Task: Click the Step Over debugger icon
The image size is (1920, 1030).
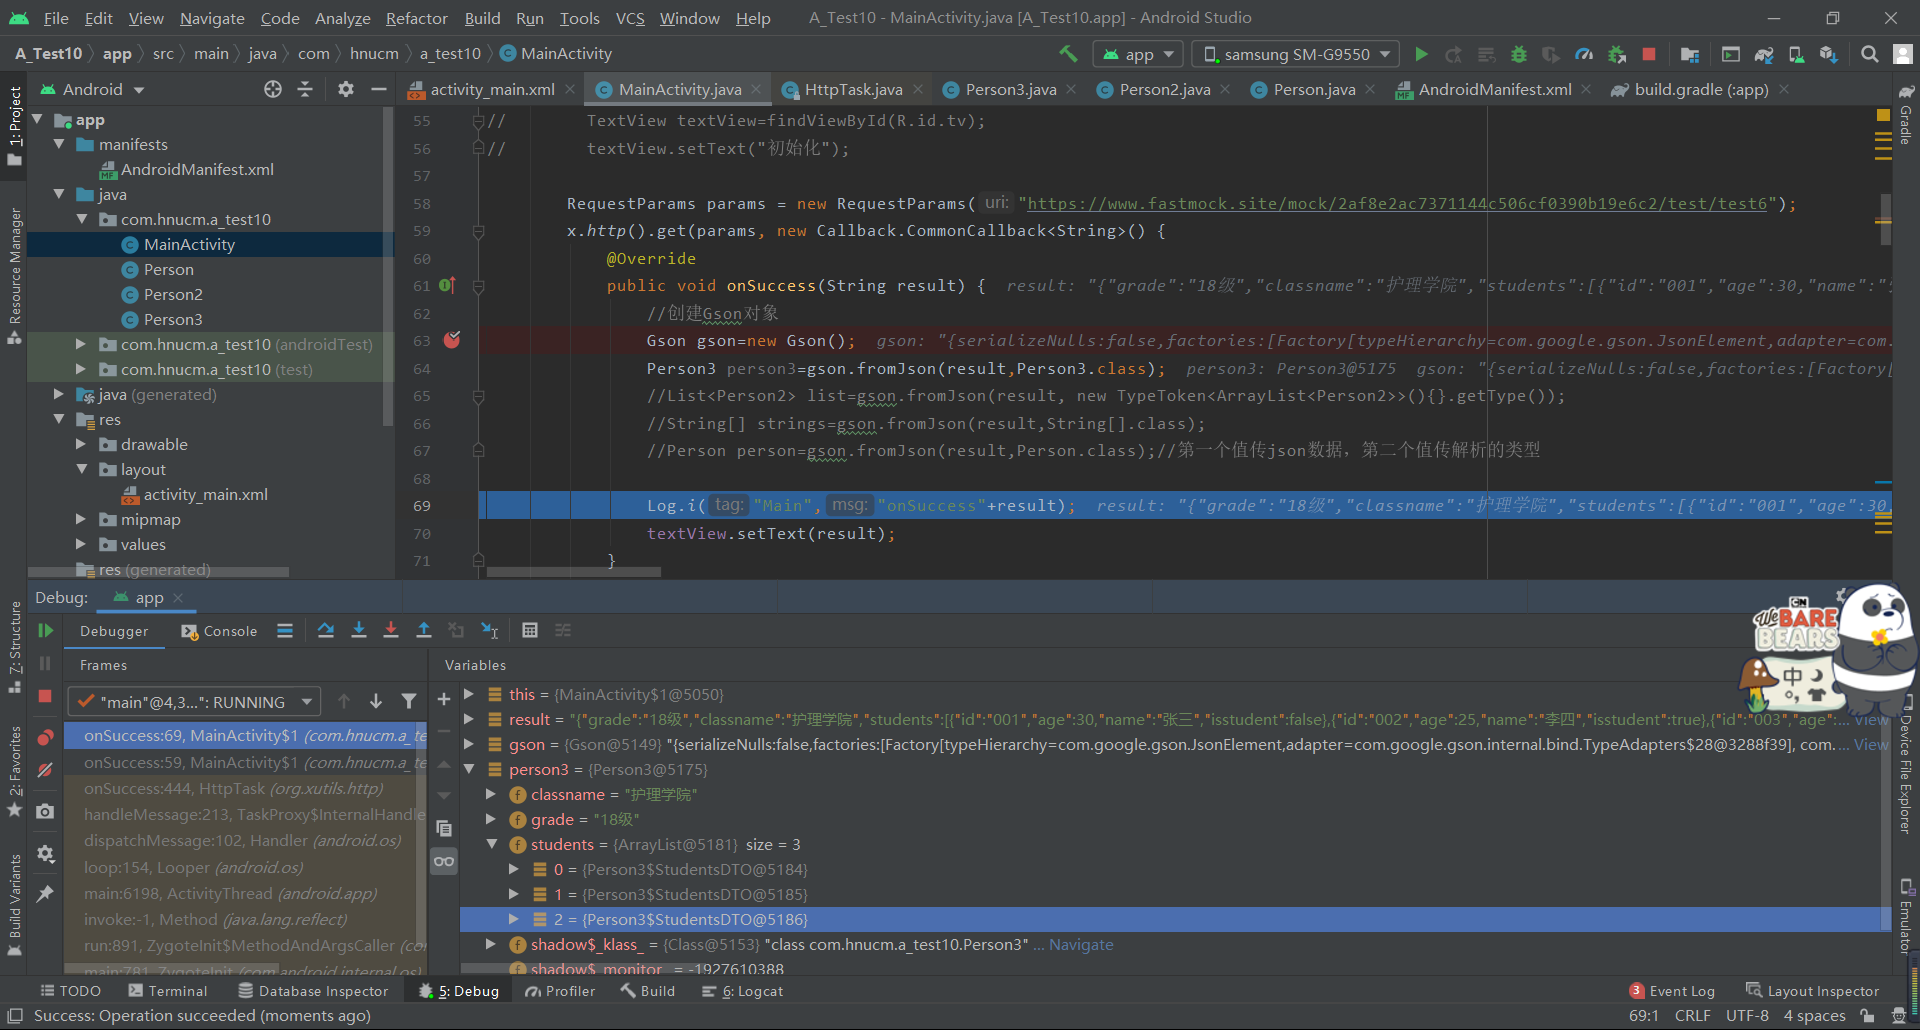Action: point(326,630)
